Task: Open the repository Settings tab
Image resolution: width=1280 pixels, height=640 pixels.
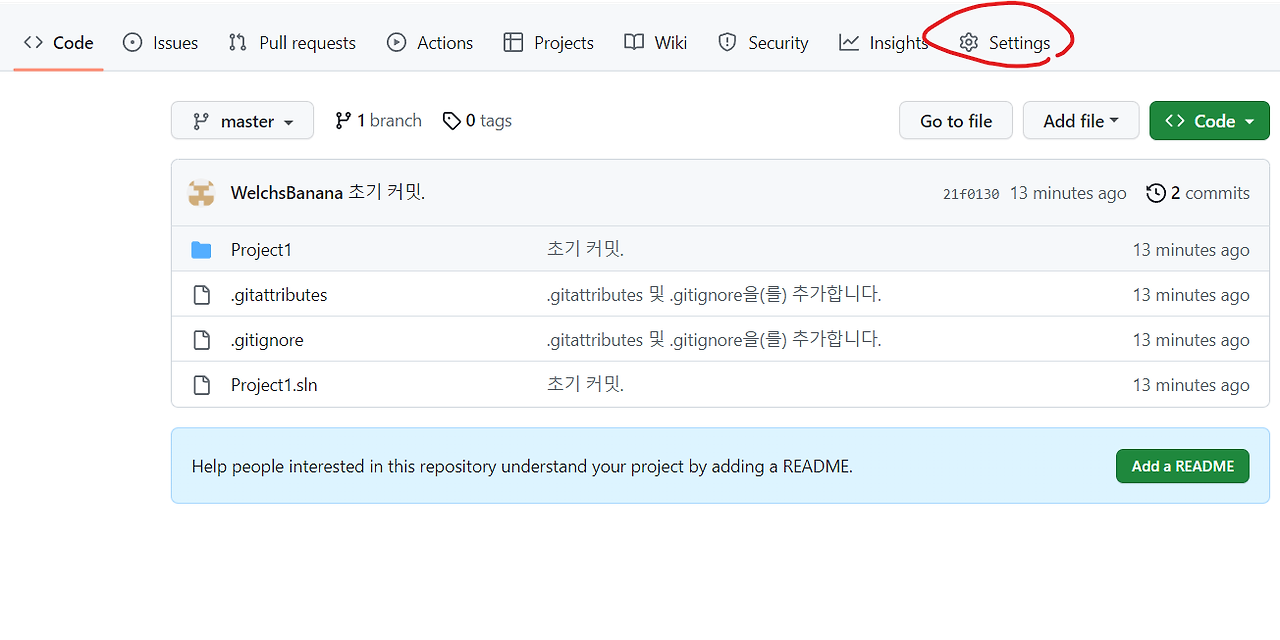Action: point(1004,43)
